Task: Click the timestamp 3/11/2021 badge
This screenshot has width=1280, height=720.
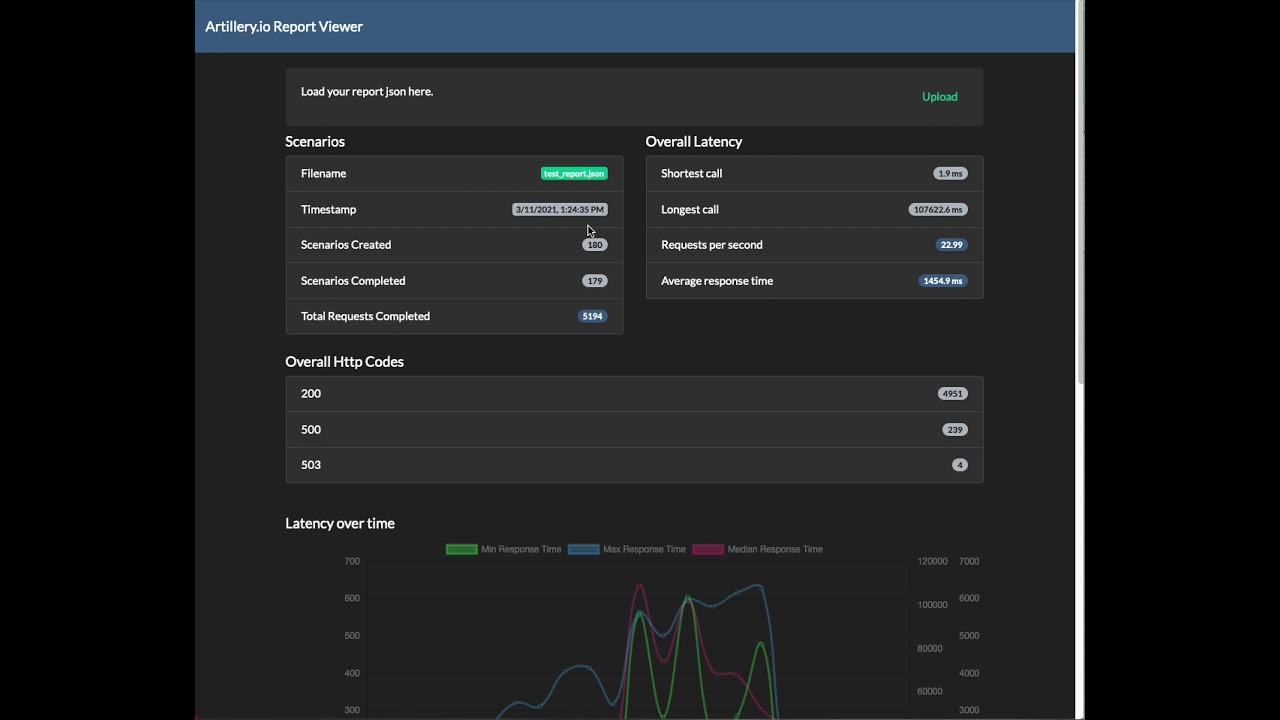Action: [x=560, y=210]
